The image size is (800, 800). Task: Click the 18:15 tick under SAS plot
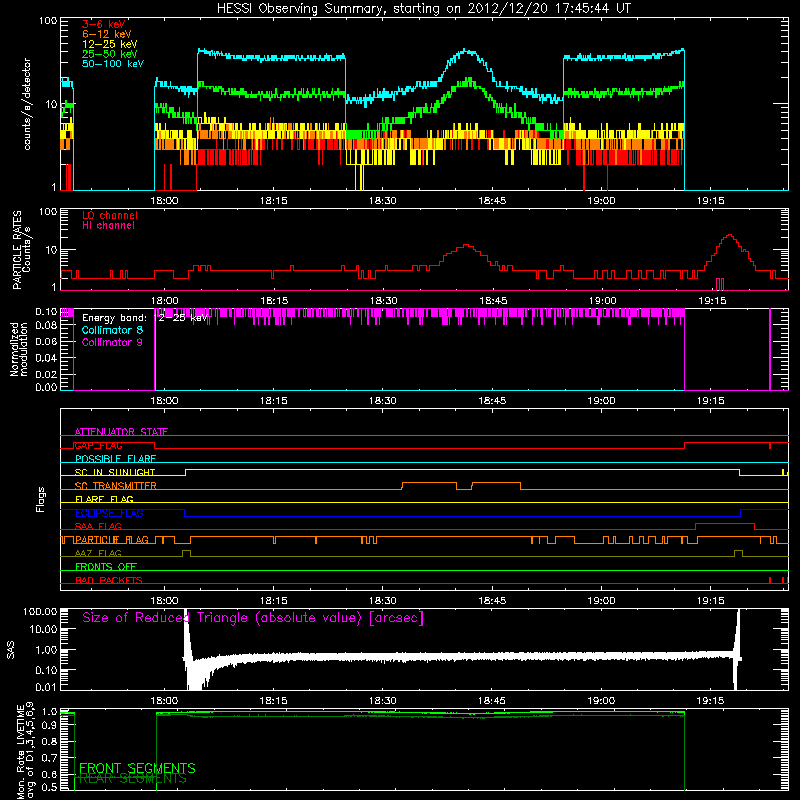click(273, 701)
